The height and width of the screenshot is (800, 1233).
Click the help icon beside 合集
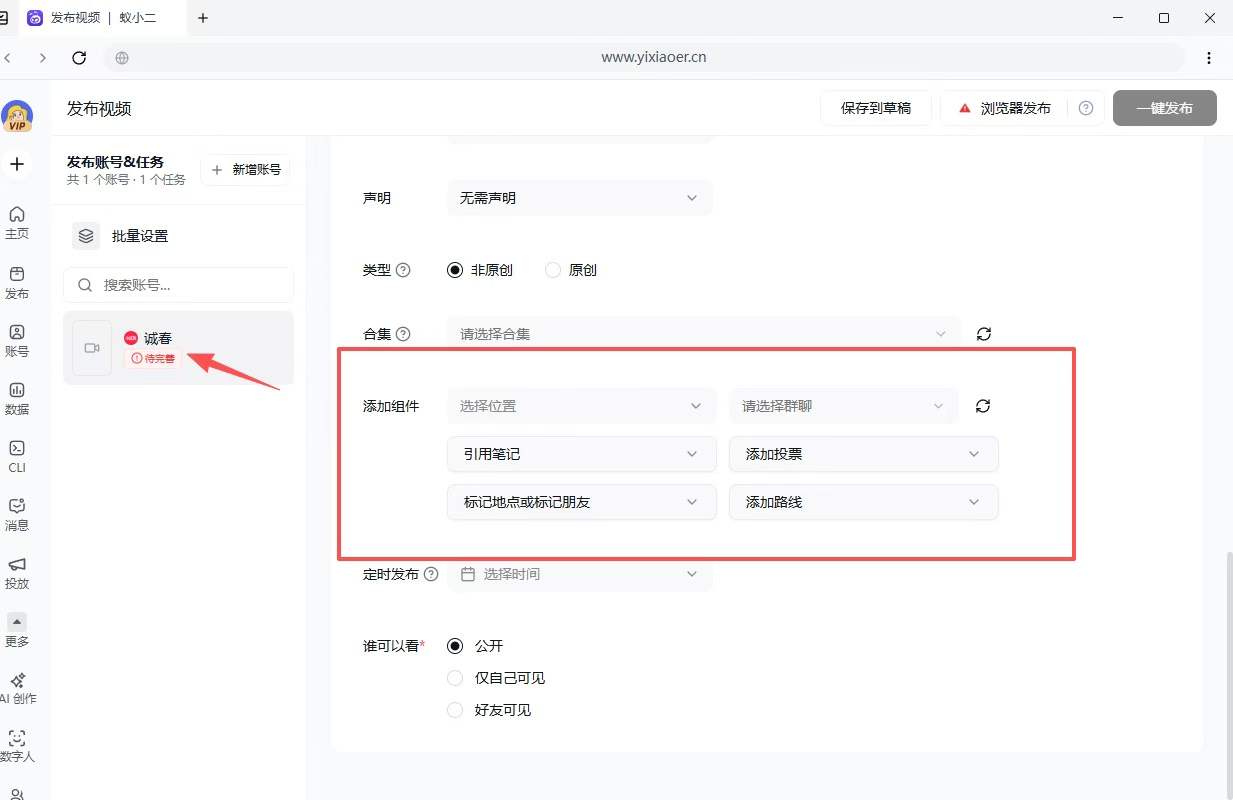point(403,334)
